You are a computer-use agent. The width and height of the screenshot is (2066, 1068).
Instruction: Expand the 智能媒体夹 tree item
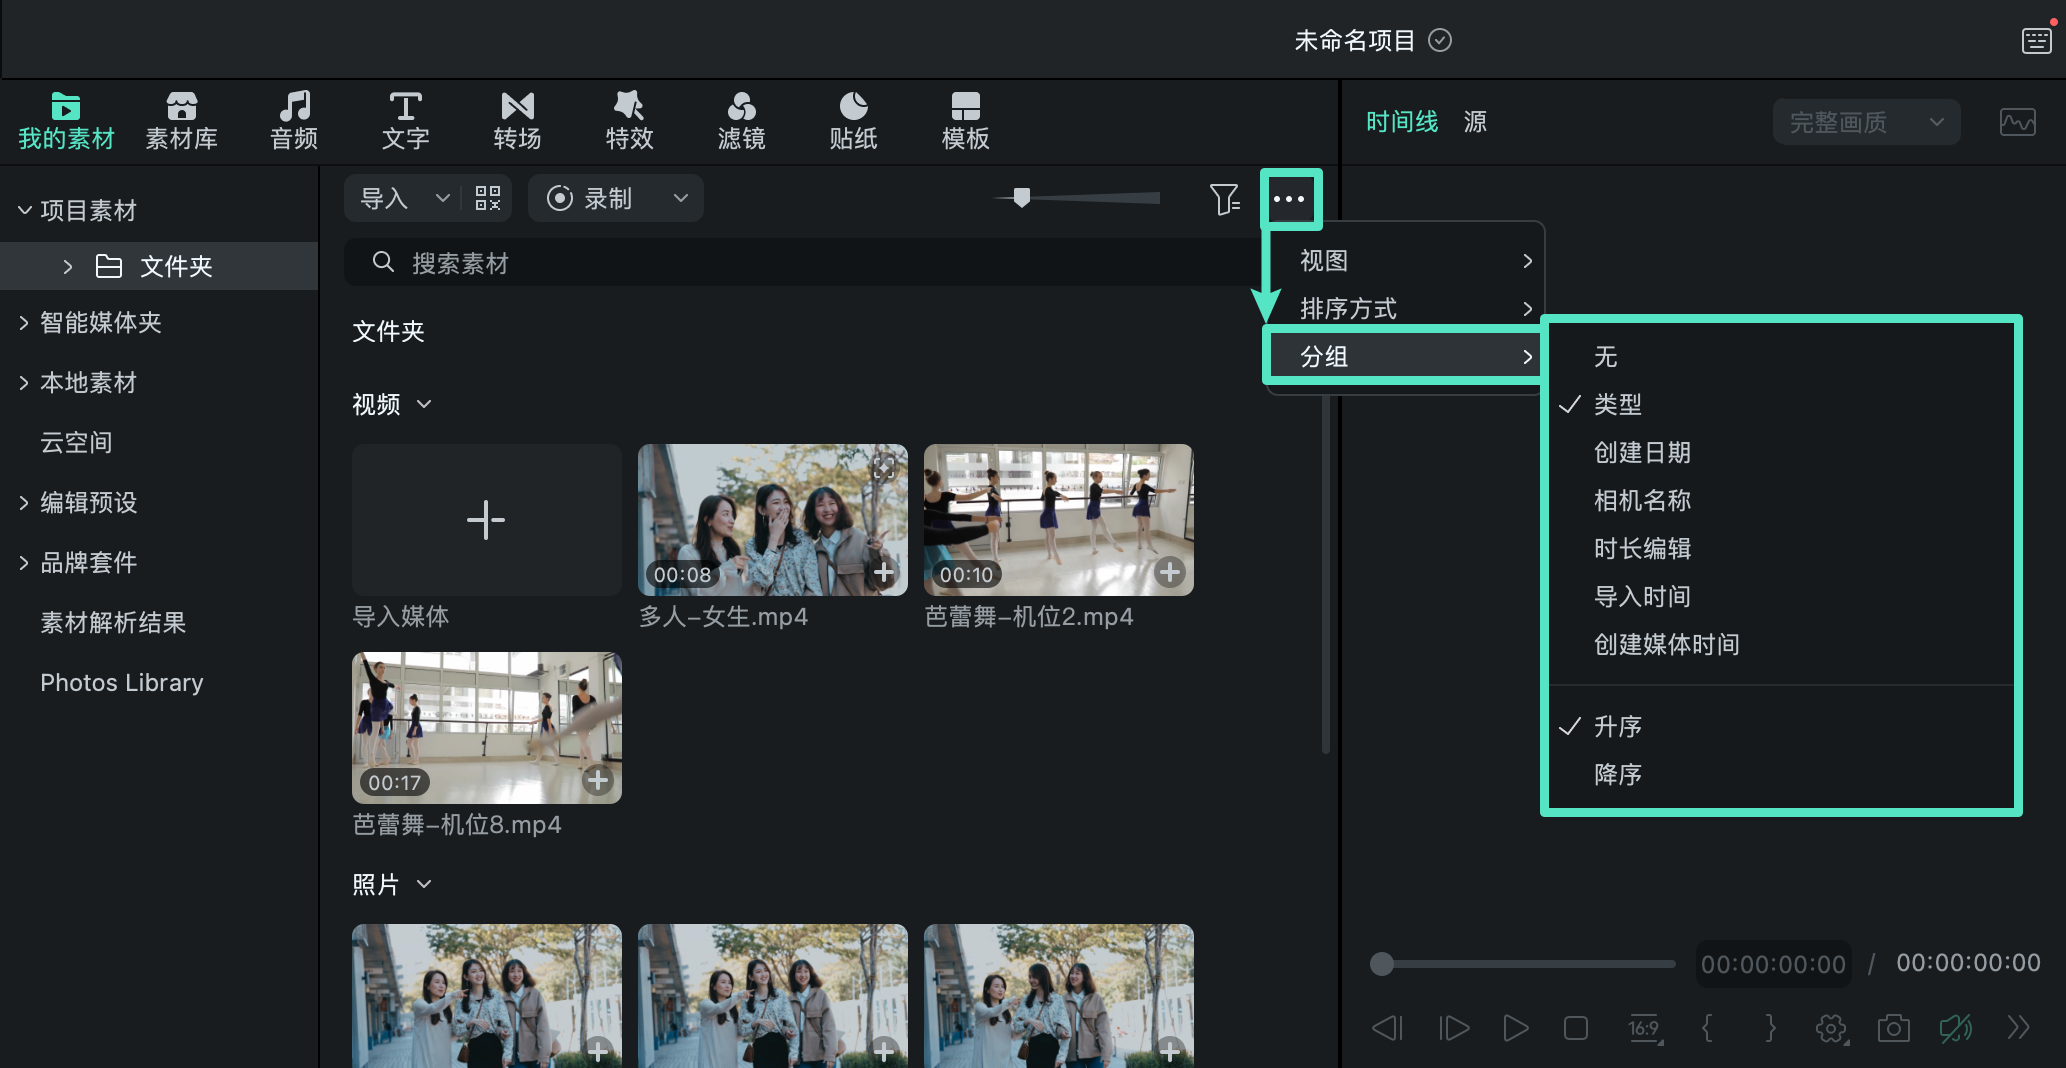click(x=24, y=322)
